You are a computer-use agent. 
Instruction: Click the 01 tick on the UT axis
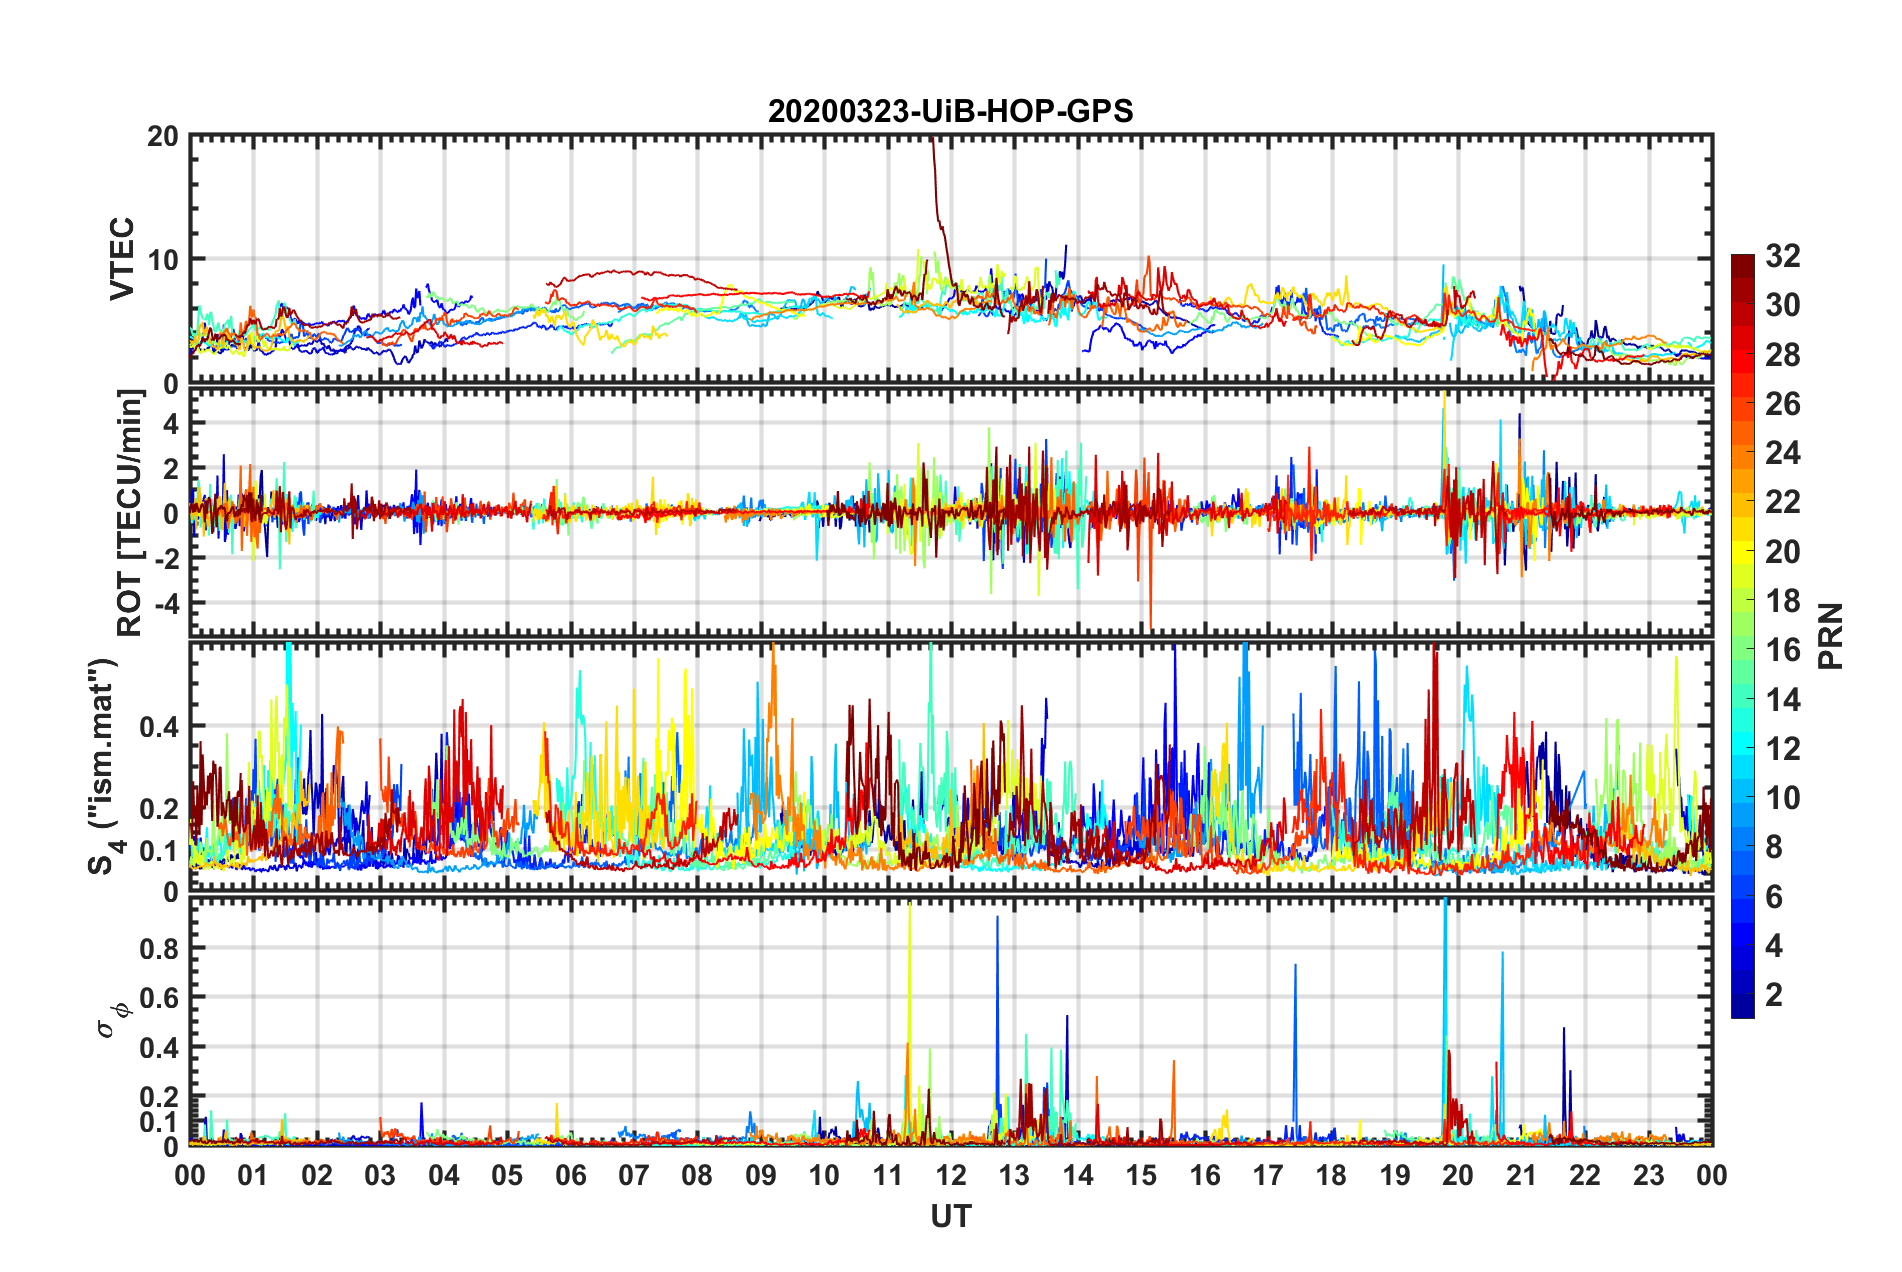point(254,1175)
